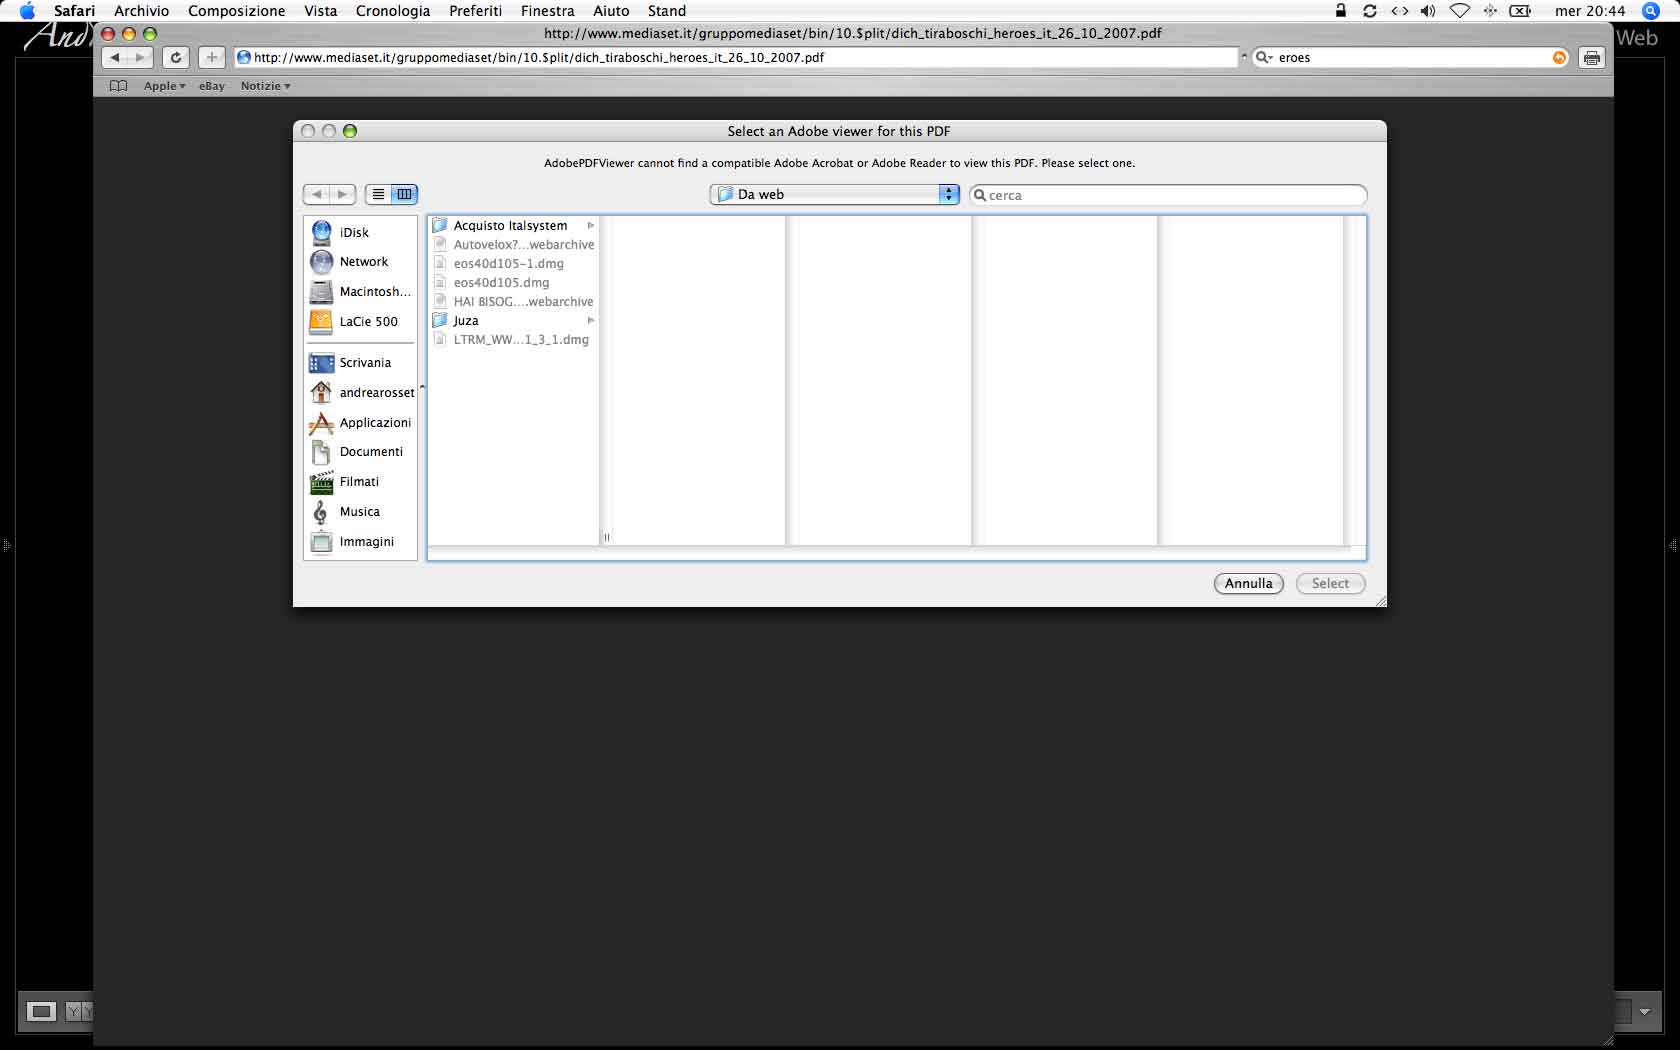This screenshot has height=1050, width=1680.
Task: Click the Safari address bar URL
Action: pyautogui.click(x=736, y=58)
